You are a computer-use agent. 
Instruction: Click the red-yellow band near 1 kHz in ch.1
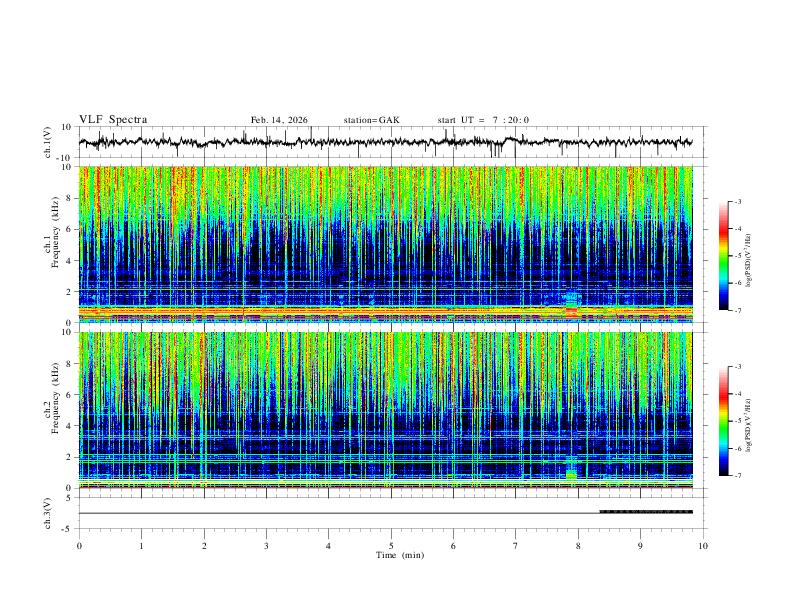point(385,311)
